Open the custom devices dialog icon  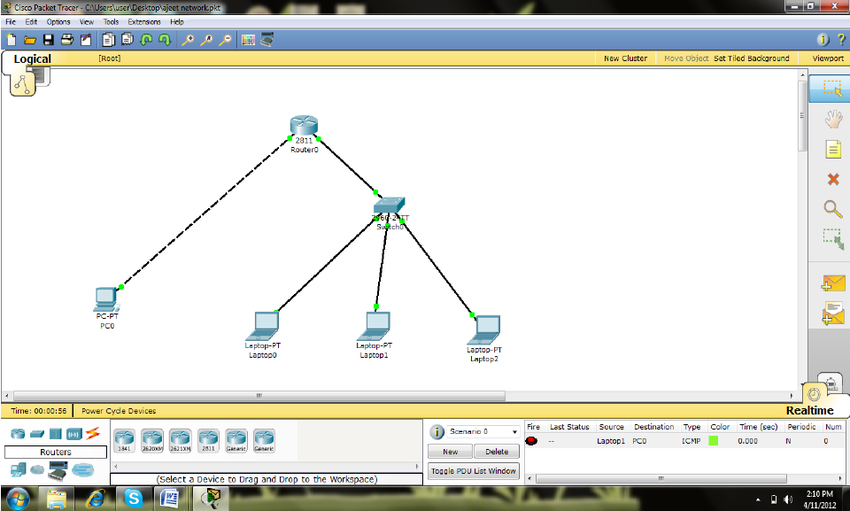267,40
